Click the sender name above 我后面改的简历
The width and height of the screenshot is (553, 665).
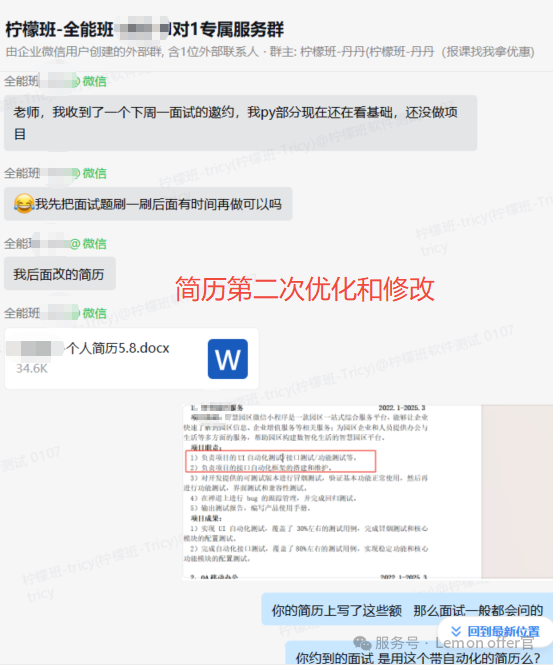[55, 243]
